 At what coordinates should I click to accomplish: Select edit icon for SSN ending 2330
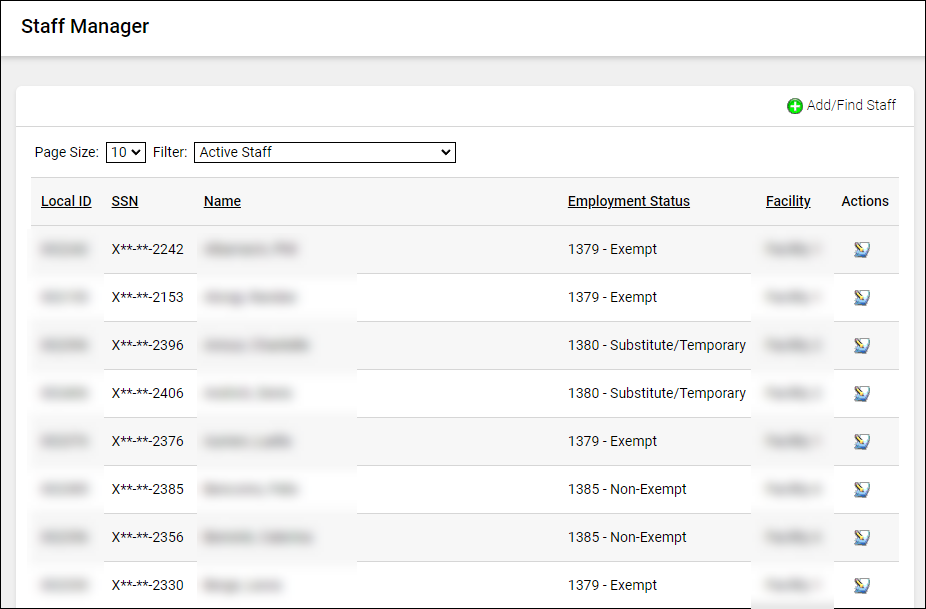click(x=861, y=586)
